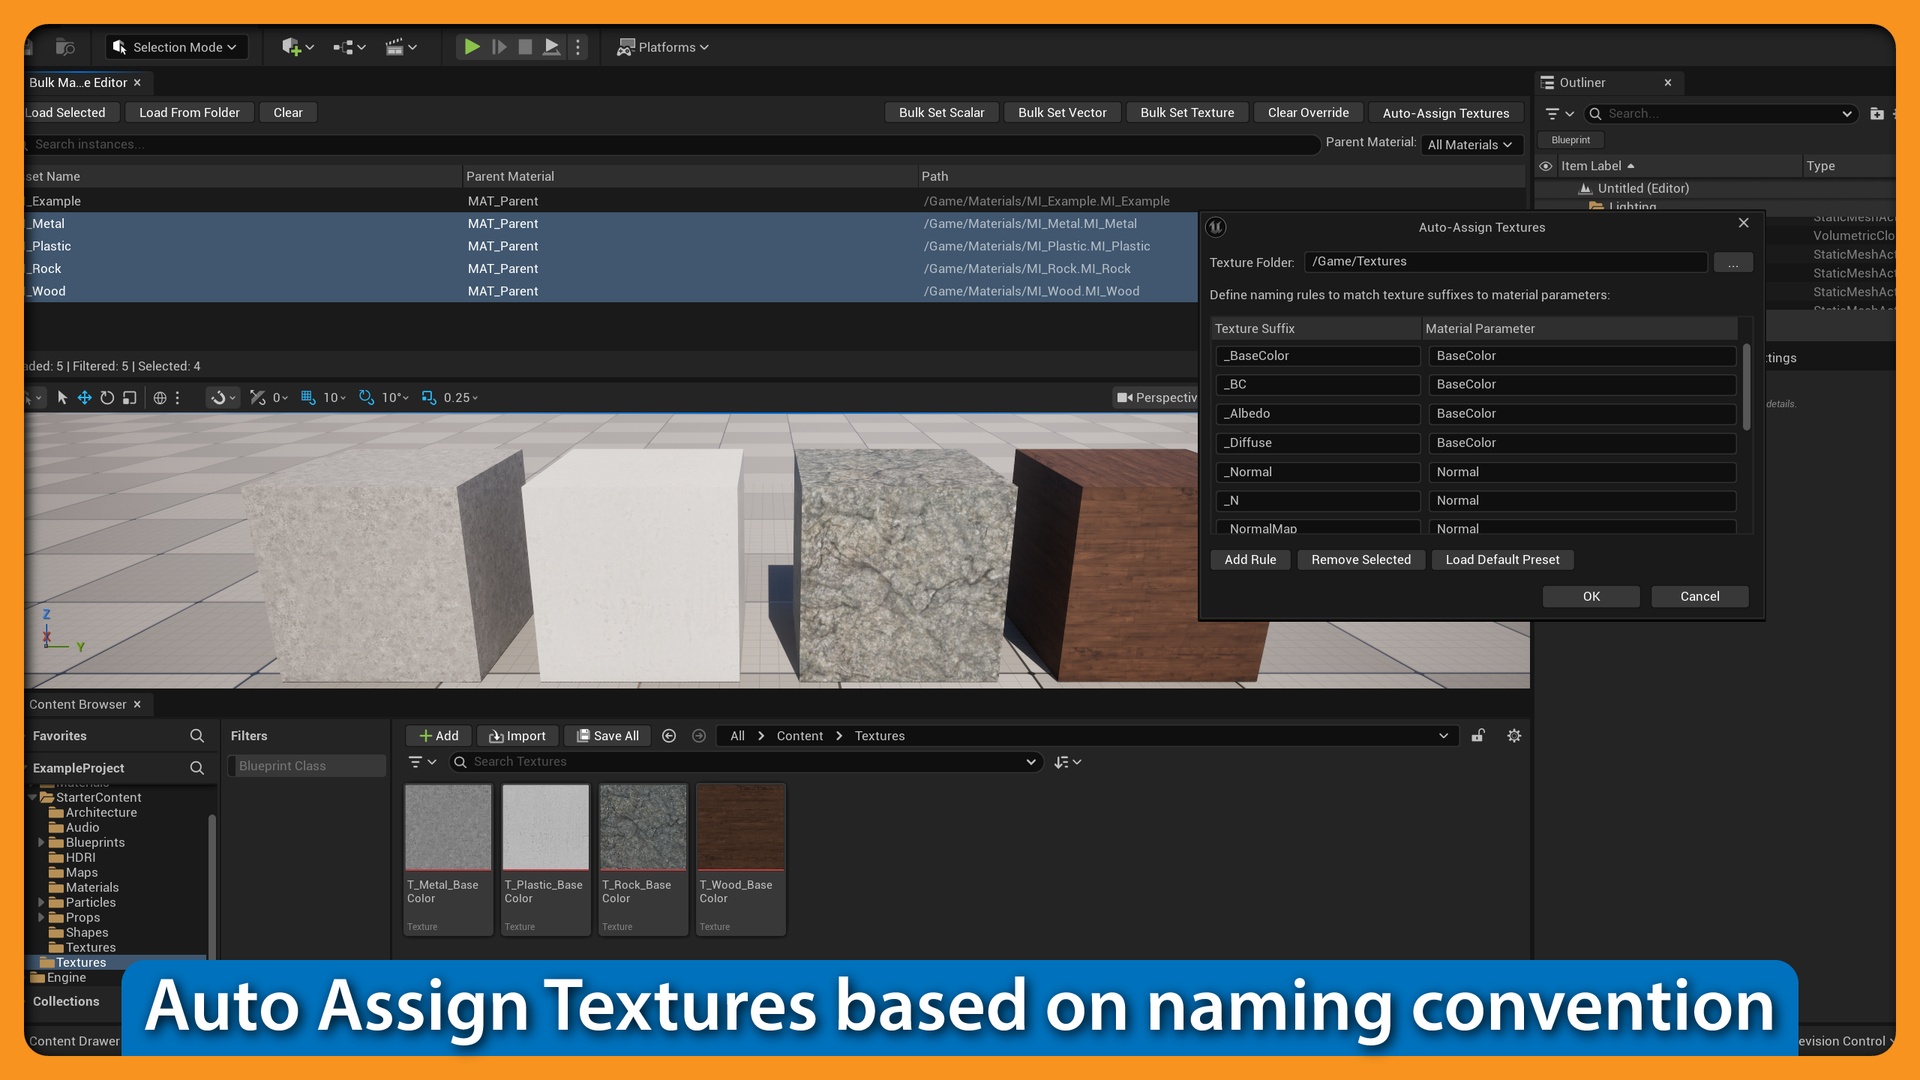This screenshot has height=1080, width=1920.
Task: Click the Bulk Set Vector button
Action: [x=1062, y=113]
